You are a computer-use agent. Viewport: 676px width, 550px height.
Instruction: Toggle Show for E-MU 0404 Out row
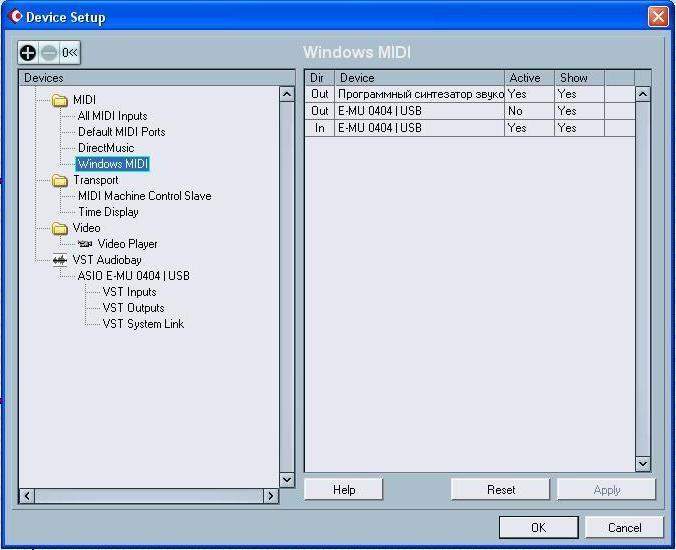click(x=579, y=111)
